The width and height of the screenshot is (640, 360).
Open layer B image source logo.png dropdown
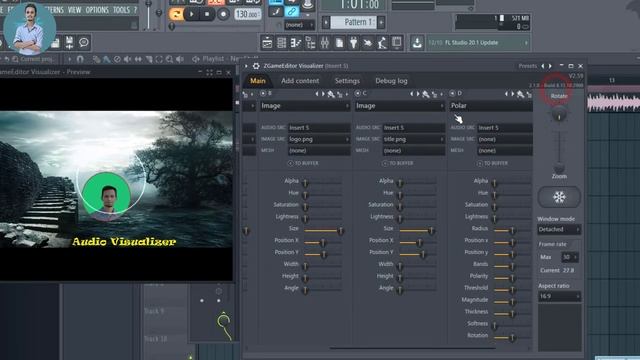[x=319, y=139]
